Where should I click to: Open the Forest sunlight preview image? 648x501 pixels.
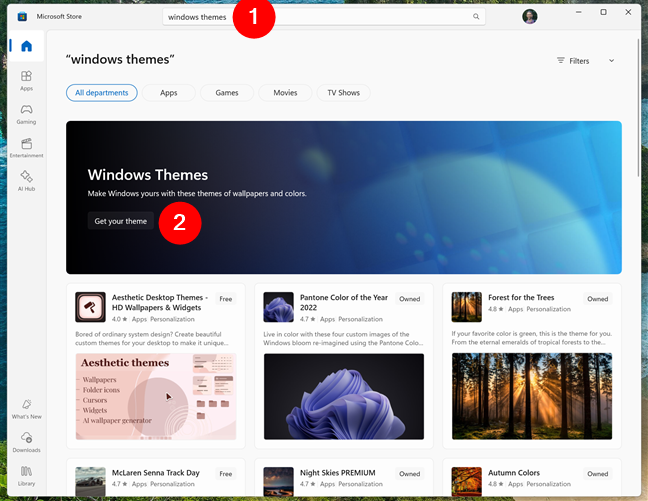pos(532,396)
